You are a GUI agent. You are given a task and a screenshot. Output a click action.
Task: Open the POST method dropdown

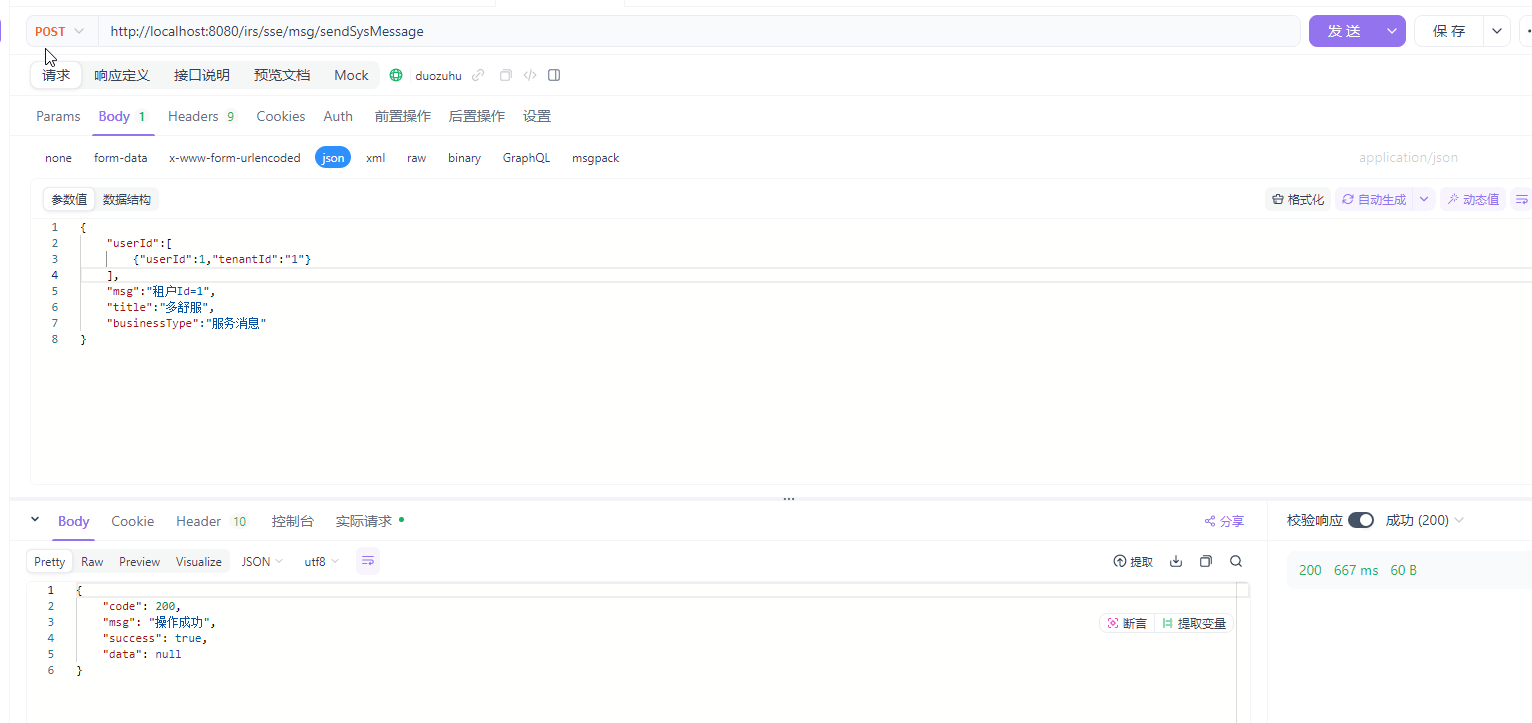pyautogui.click(x=61, y=31)
